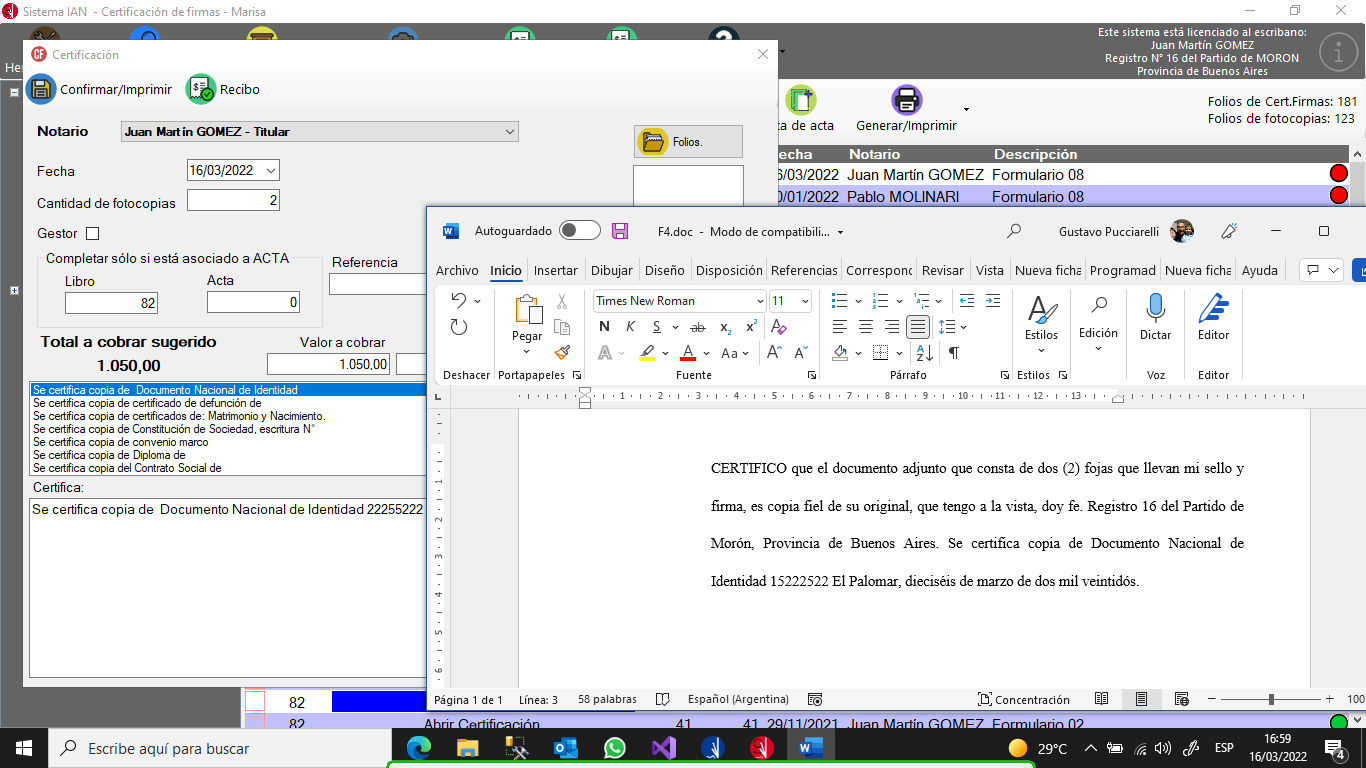Open the Times New Roman font dropdown

click(759, 301)
